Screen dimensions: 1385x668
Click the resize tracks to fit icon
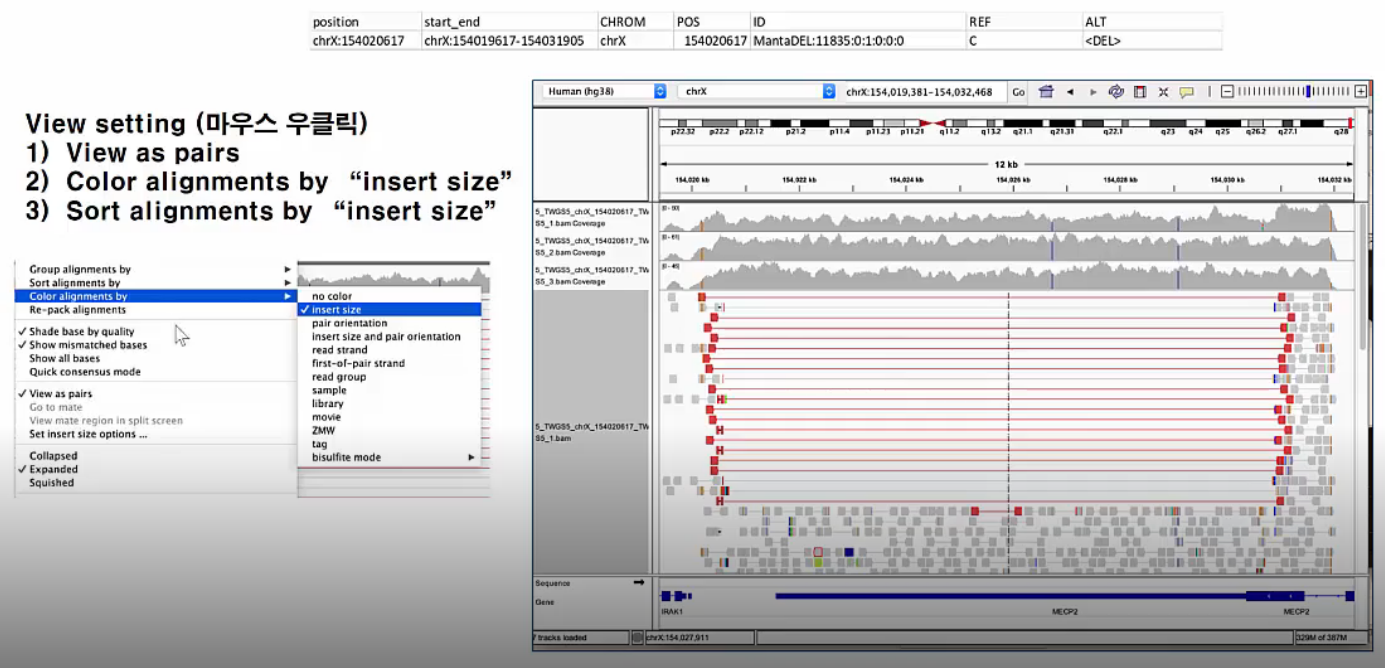pos(1163,92)
